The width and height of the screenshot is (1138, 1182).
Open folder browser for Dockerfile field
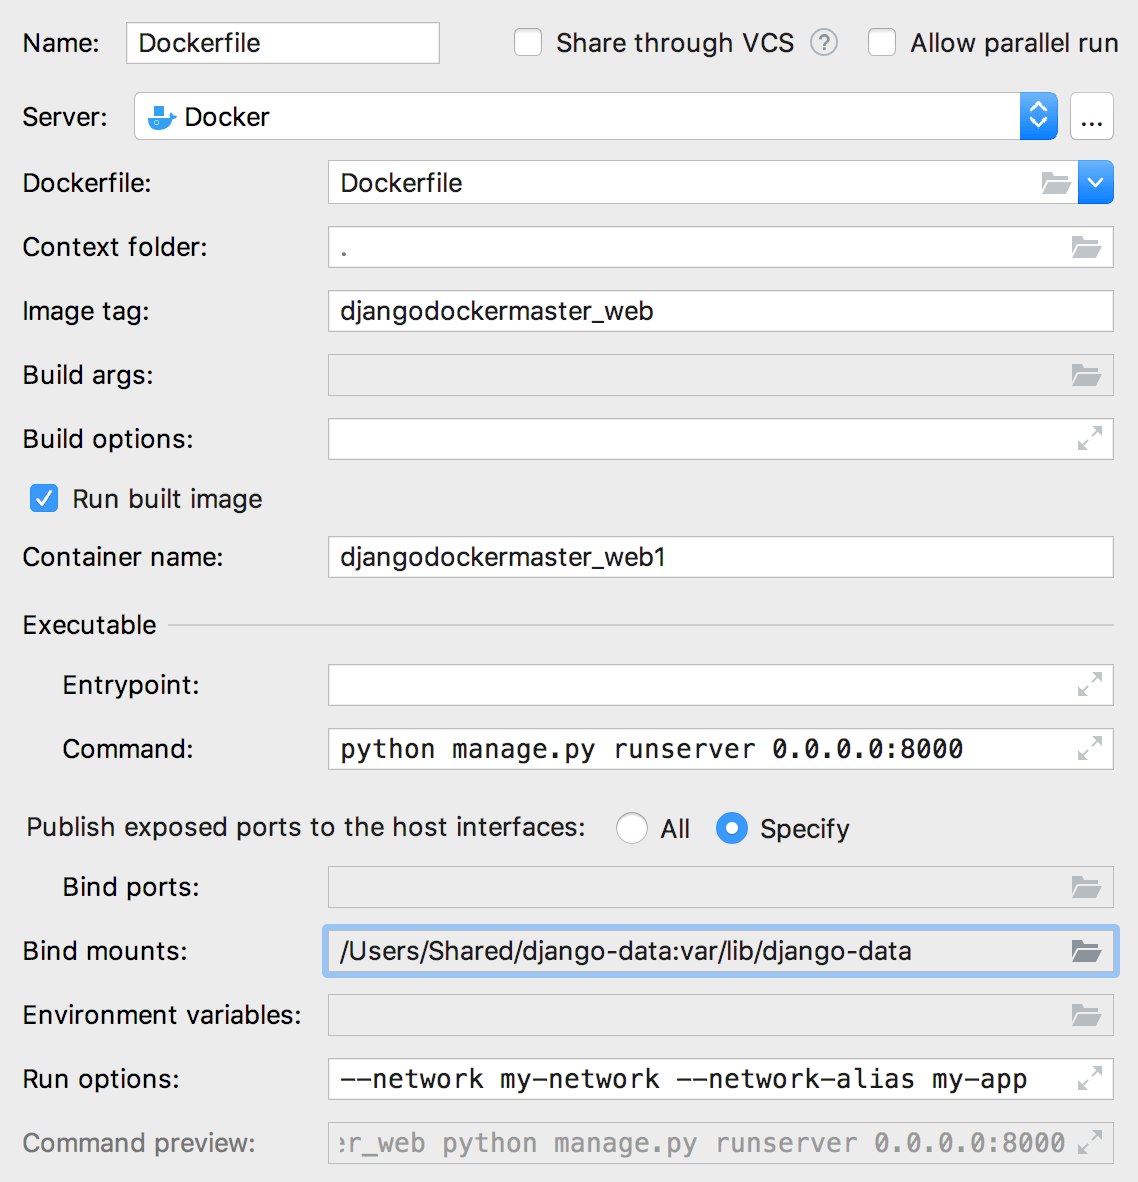(1055, 182)
